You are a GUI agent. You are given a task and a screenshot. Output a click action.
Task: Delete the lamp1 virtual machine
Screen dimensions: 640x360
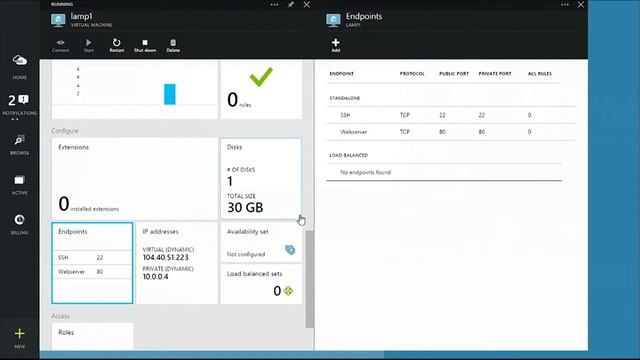pos(173,45)
